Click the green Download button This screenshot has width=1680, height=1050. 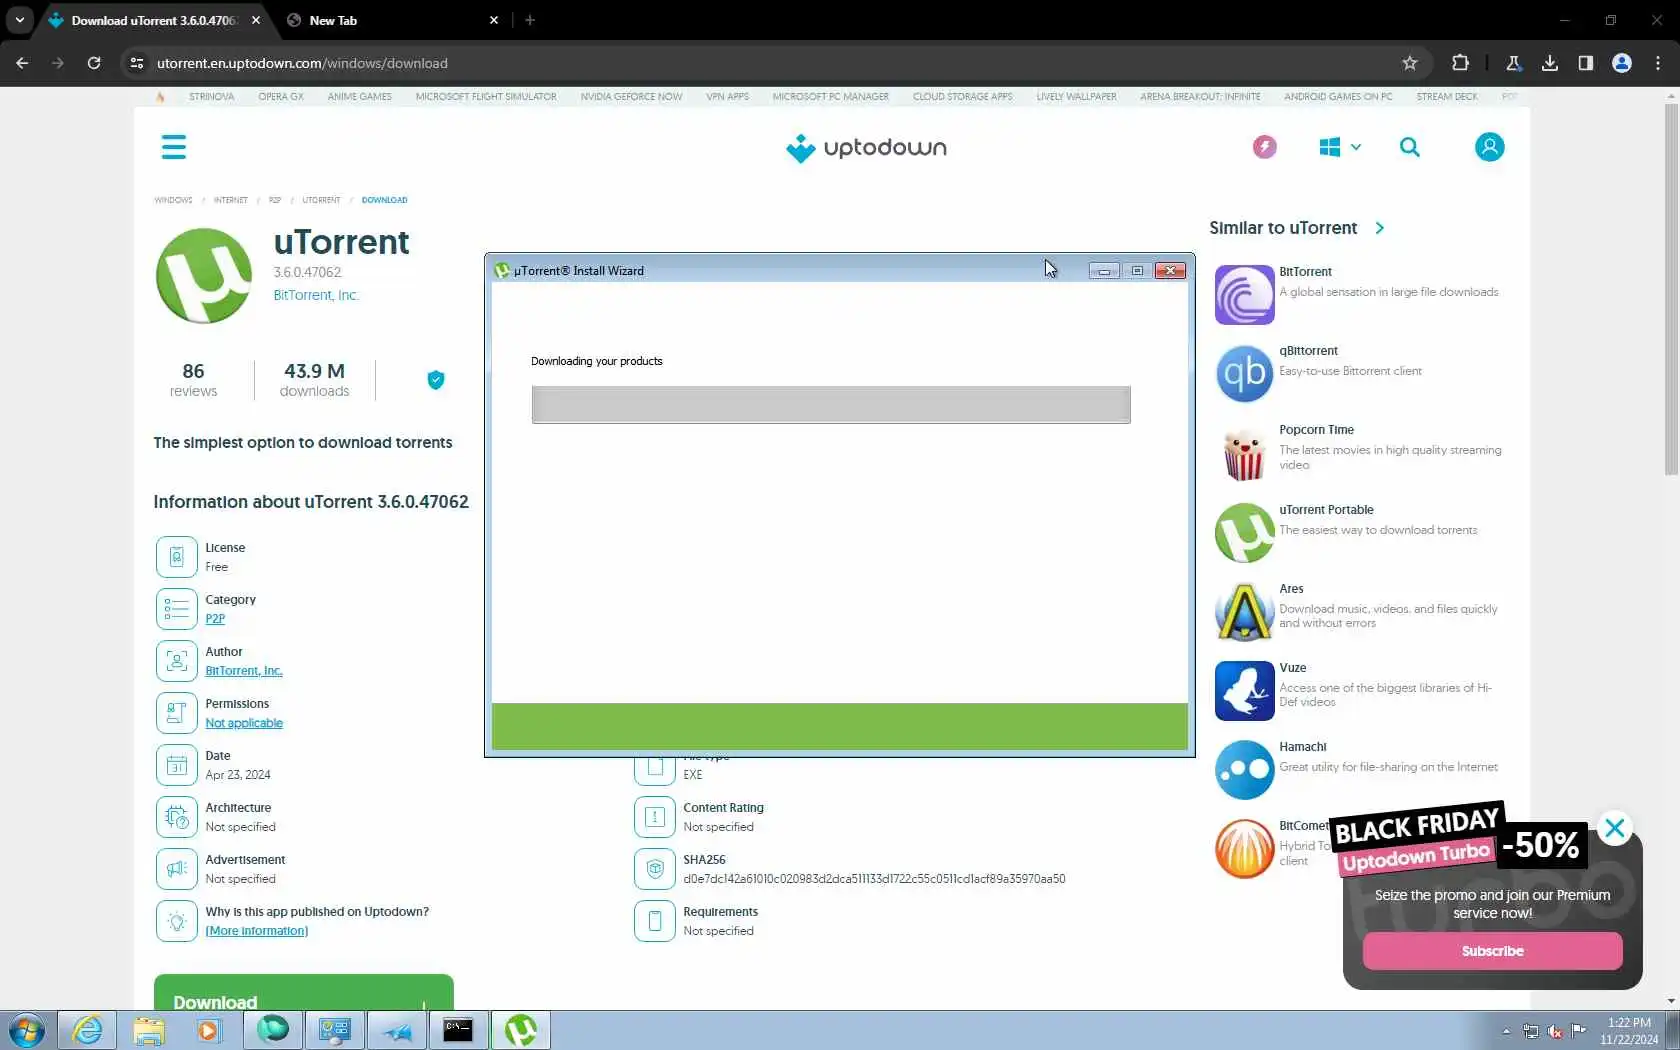tap(304, 993)
